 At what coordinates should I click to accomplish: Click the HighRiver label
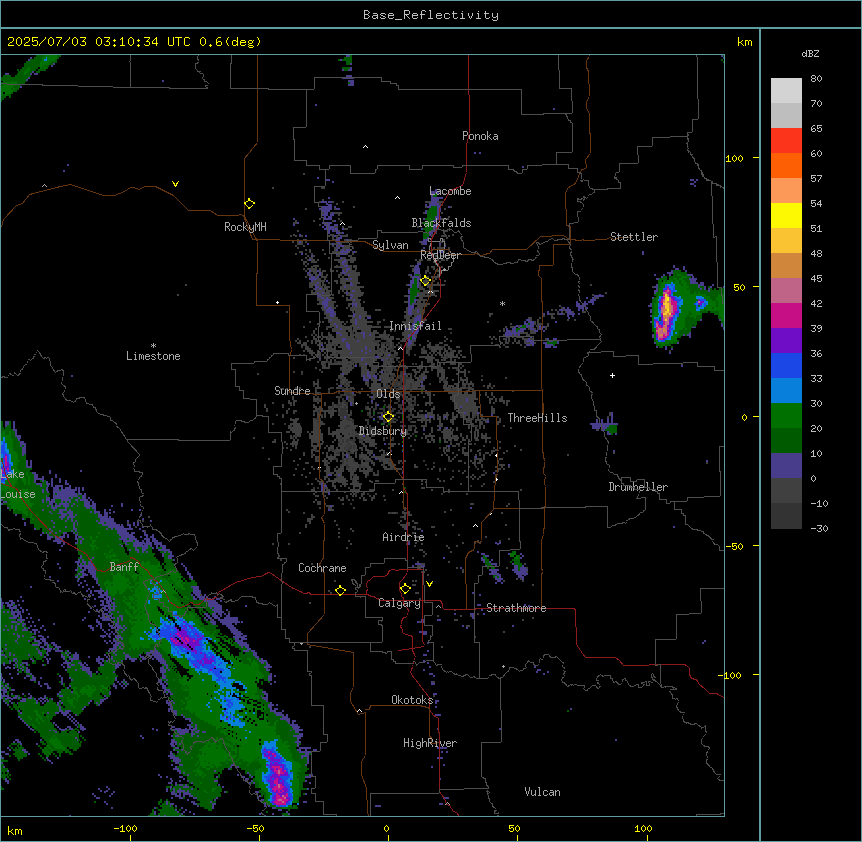coord(430,743)
